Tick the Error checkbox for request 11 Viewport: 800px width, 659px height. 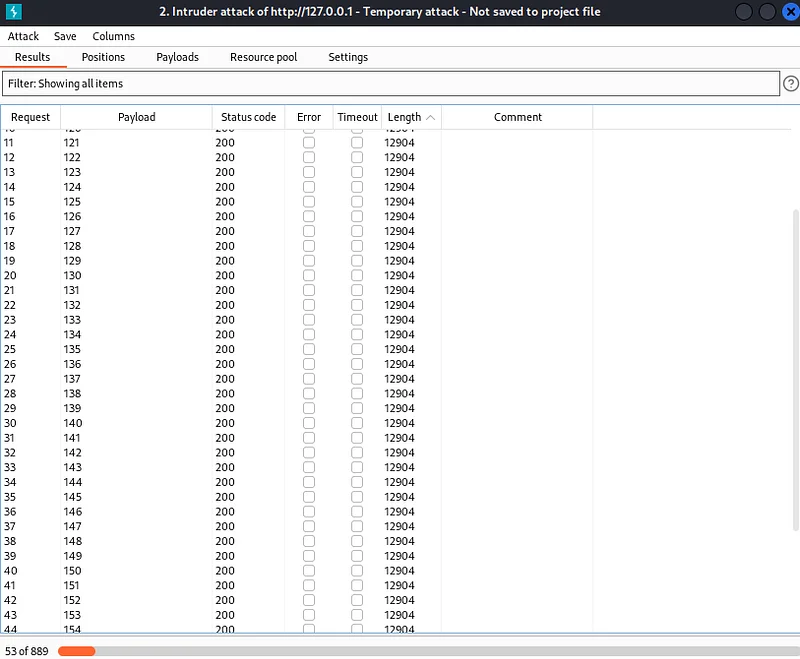(x=309, y=142)
